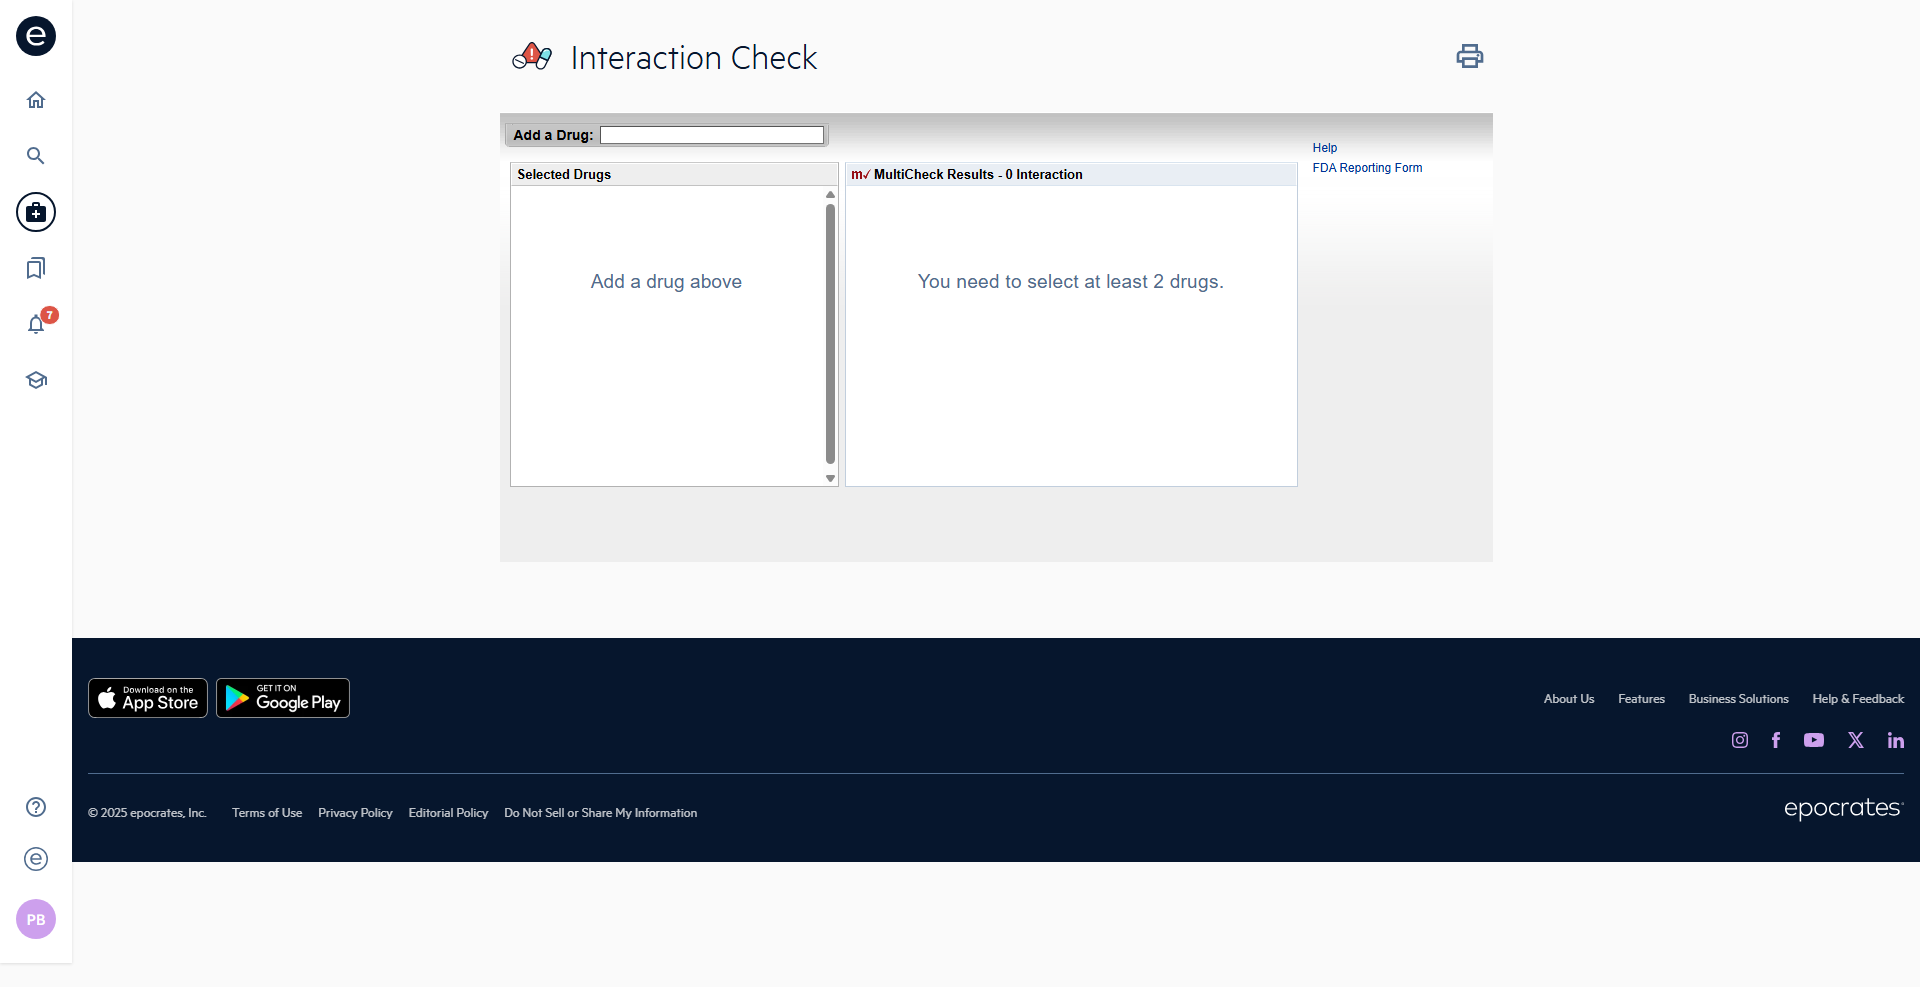Screen dimensions: 1920x987
Task: Open the Home icon in sidebar
Action: pyautogui.click(x=36, y=100)
